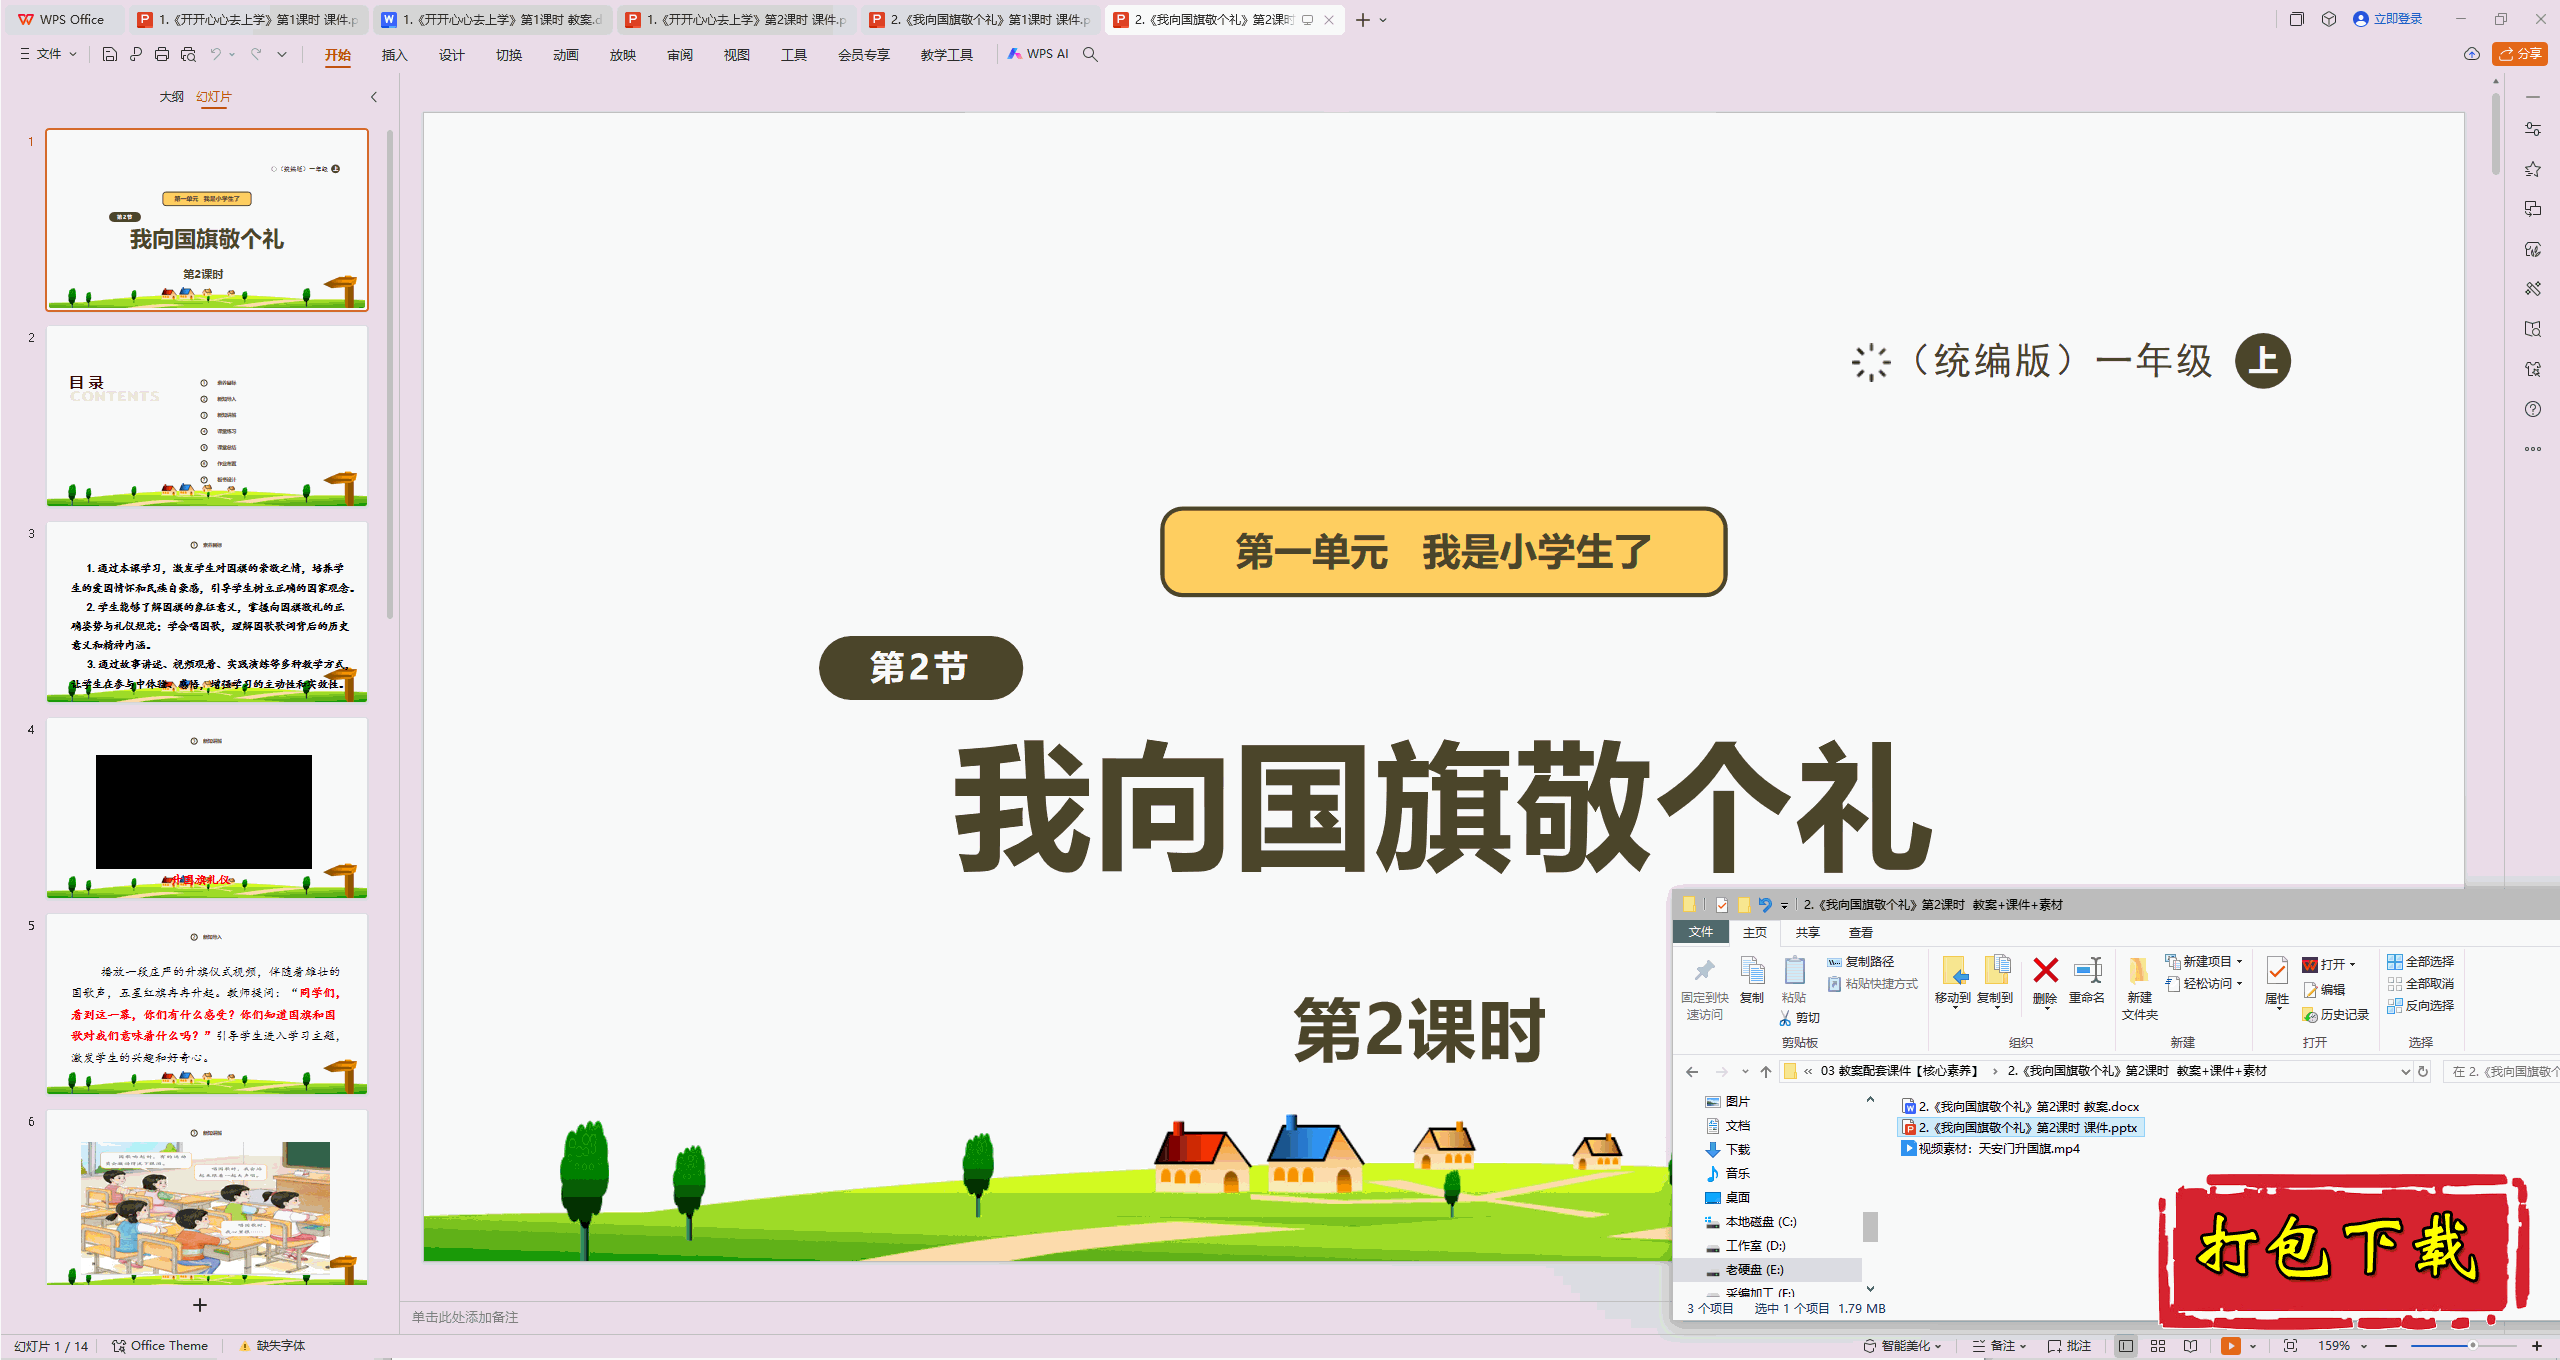
Task: Switch to 《开开心心去上学》第1课时 教案 document tab
Action: click(492, 19)
